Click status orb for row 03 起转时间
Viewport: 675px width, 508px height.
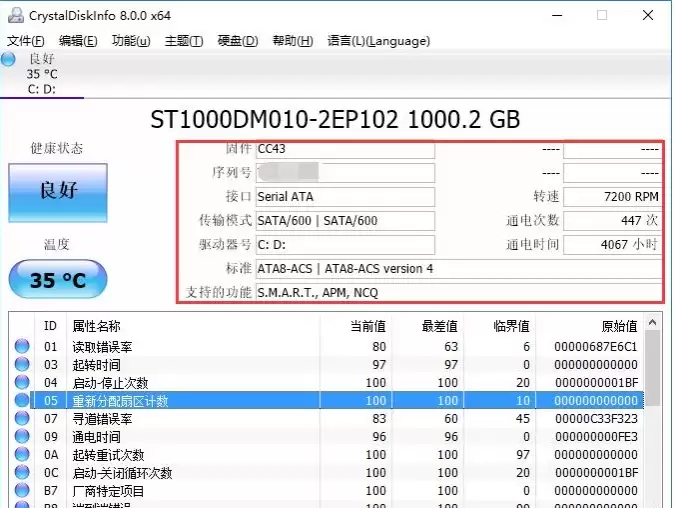(x=22, y=364)
